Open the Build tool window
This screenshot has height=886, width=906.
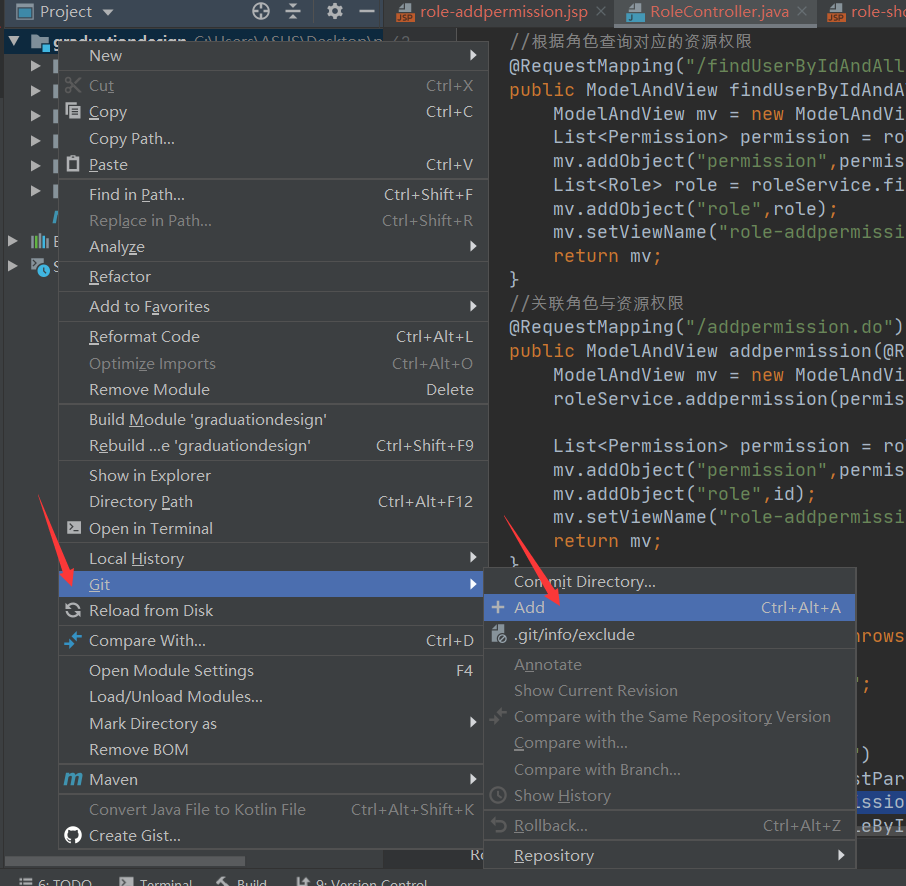pos(242,882)
